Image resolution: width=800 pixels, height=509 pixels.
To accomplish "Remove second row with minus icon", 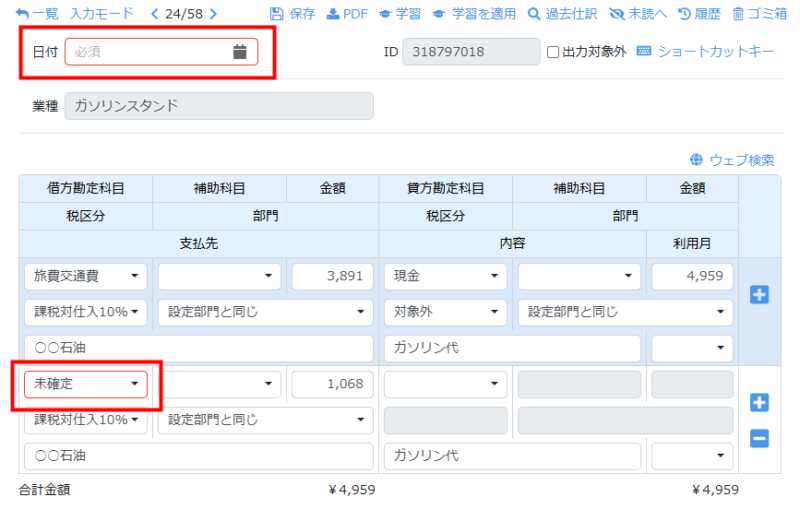I will [x=759, y=438].
